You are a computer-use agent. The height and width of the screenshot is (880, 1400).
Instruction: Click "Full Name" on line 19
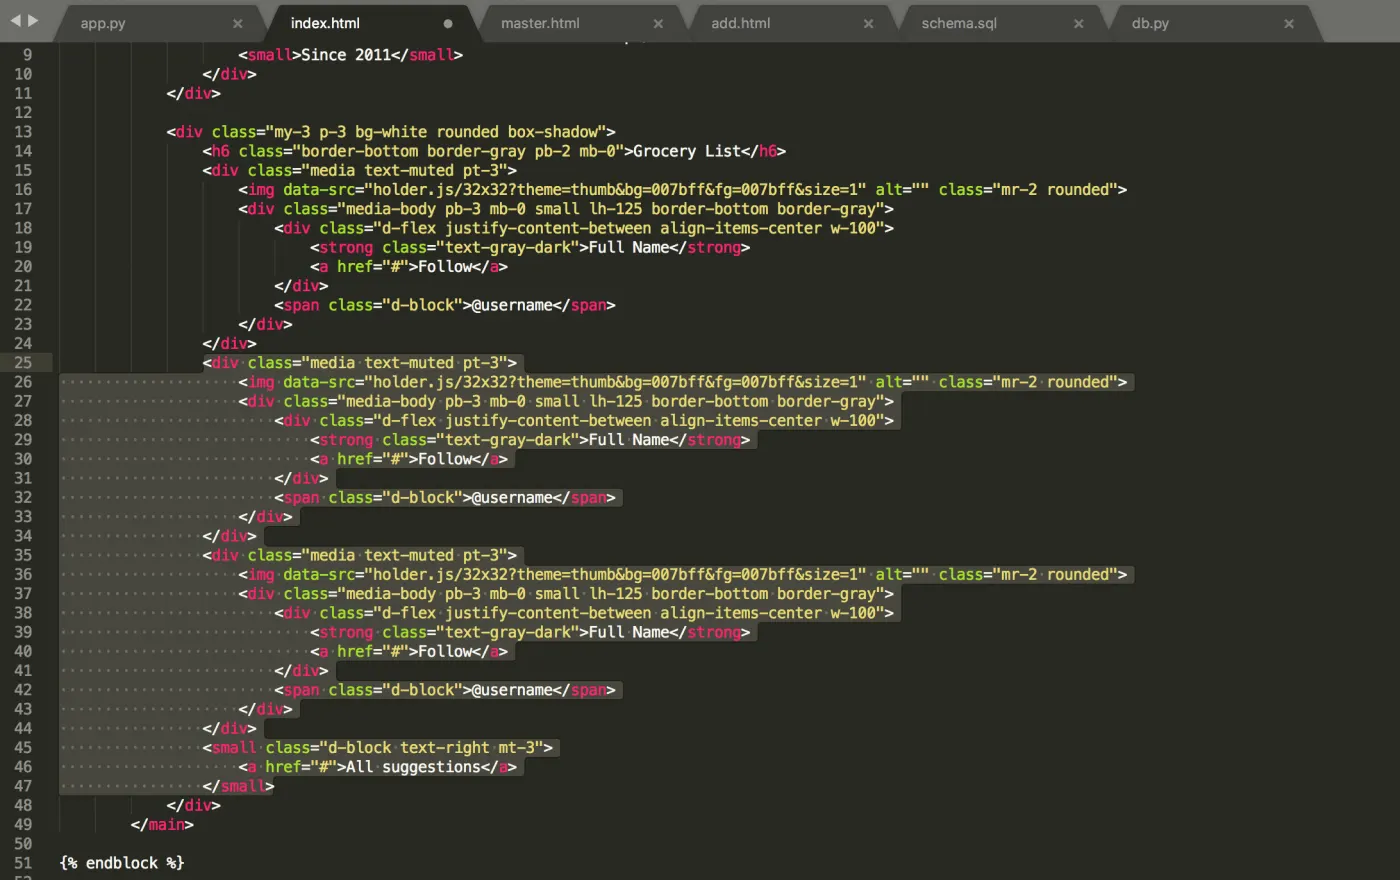pos(629,247)
